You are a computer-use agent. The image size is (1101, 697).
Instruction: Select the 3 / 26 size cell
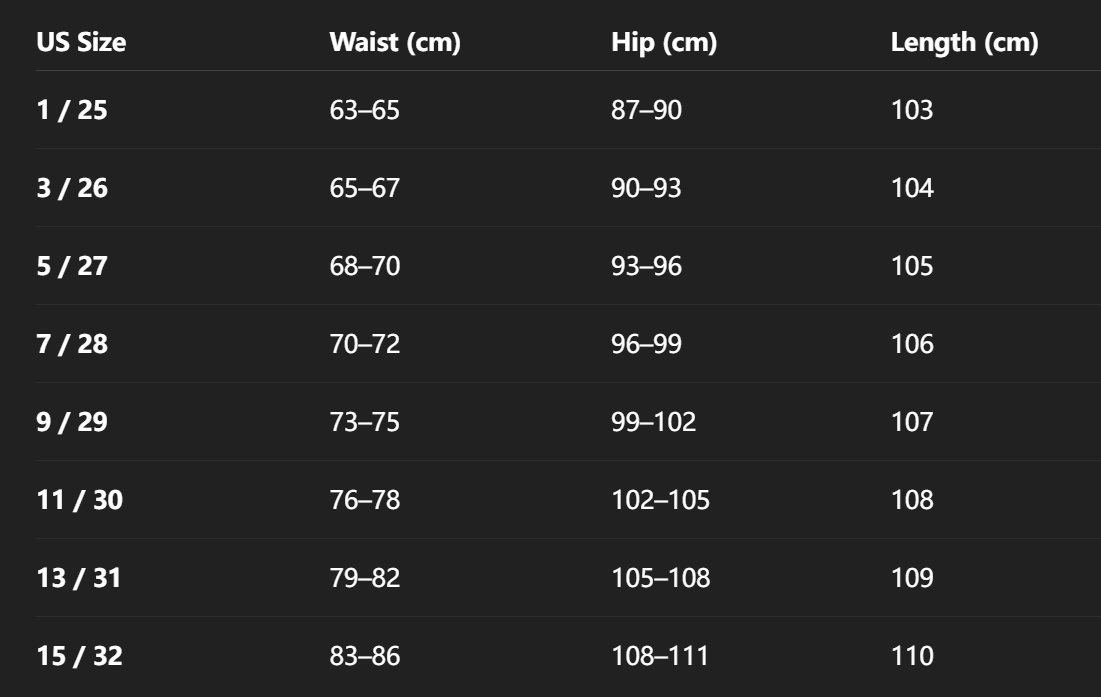(x=72, y=188)
